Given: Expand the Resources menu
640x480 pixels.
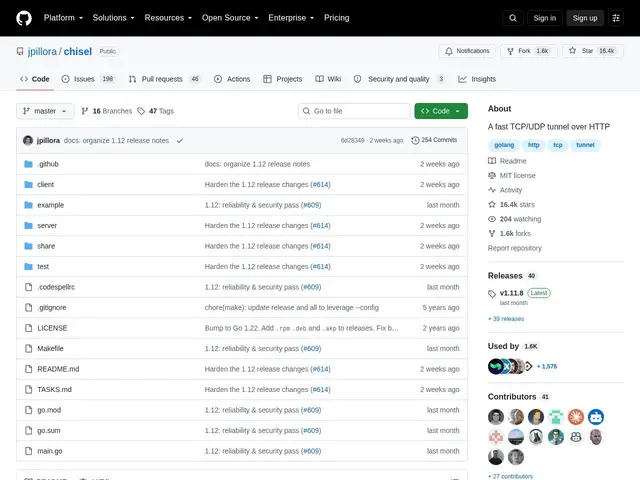Looking at the screenshot, I should pos(168,18).
